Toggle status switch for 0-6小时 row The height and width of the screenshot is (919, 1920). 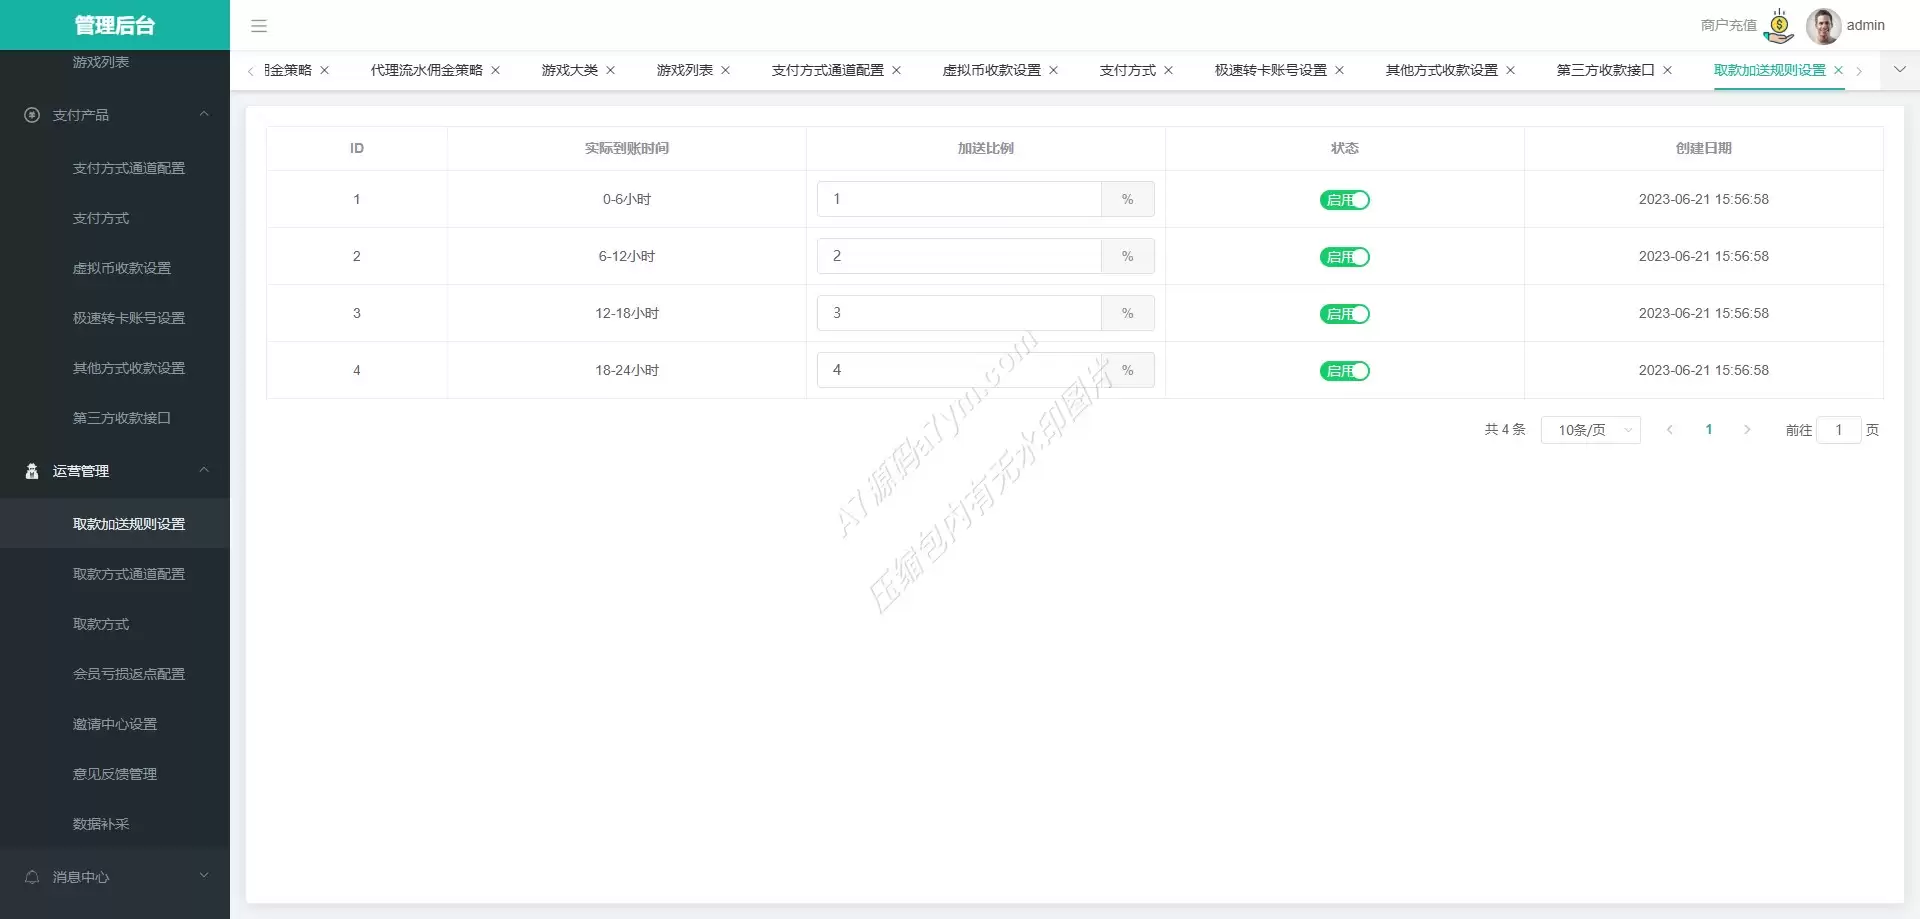(1344, 200)
